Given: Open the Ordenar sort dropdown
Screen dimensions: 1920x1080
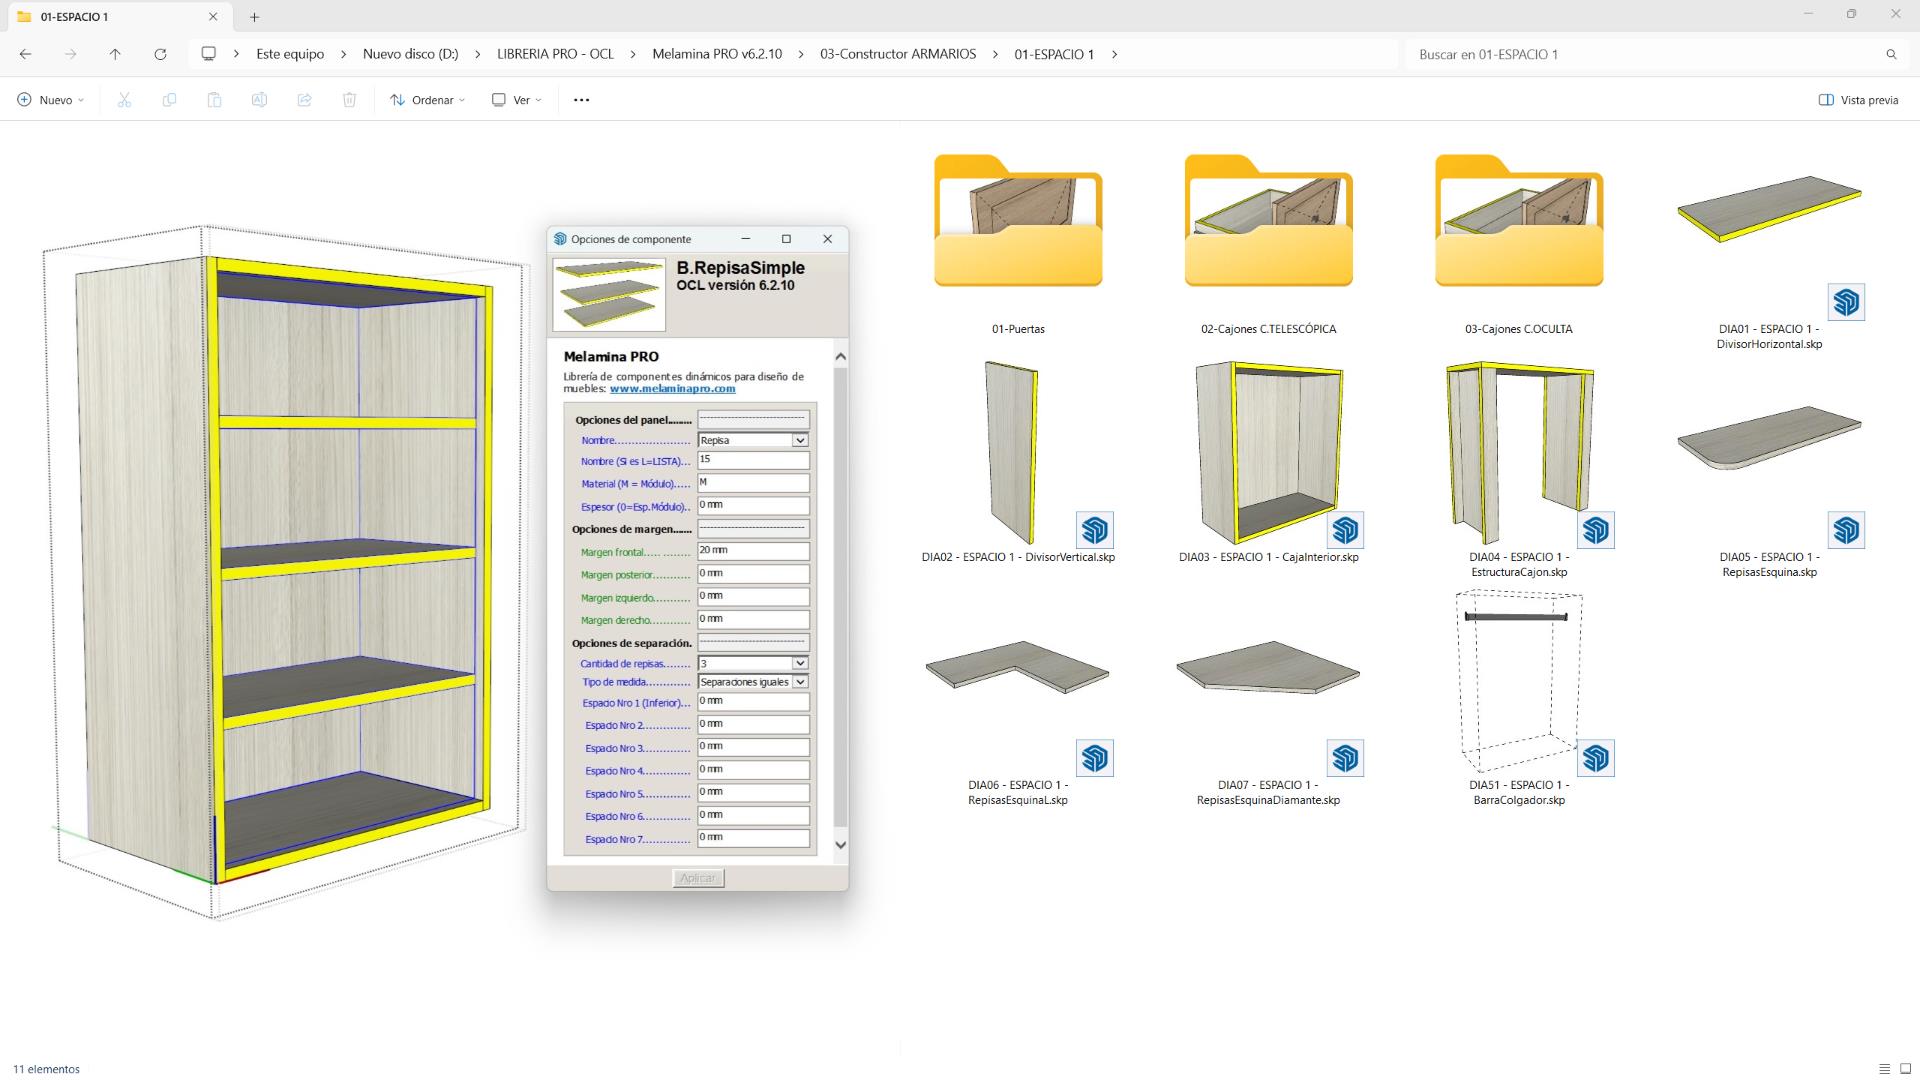Looking at the screenshot, I should 428,100.
